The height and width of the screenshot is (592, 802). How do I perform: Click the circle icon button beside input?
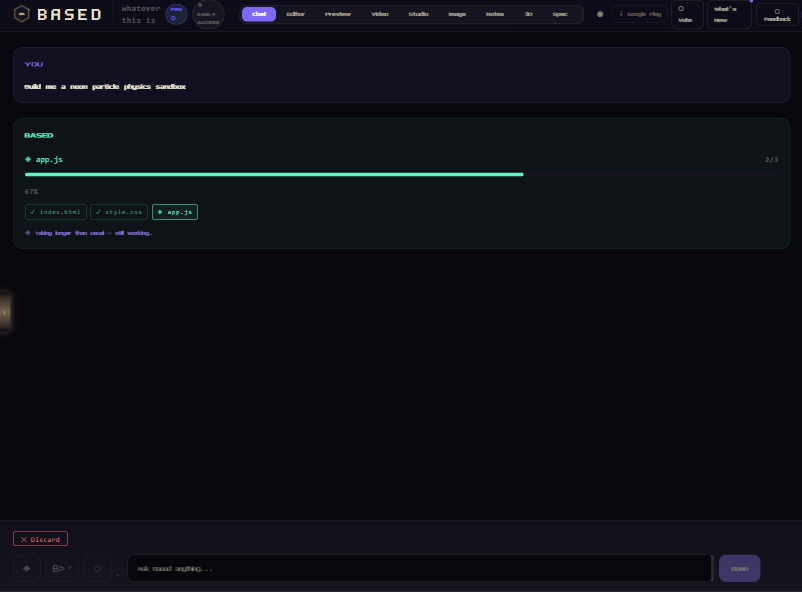97,568
